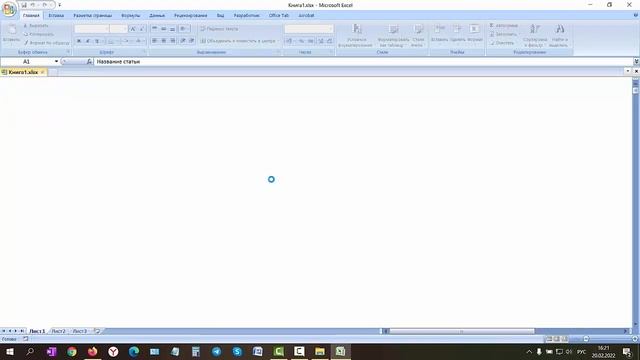Screen dimensions: 640x360
Task: Select the Лист3 sheet tab
Action: tap(80, 331)
